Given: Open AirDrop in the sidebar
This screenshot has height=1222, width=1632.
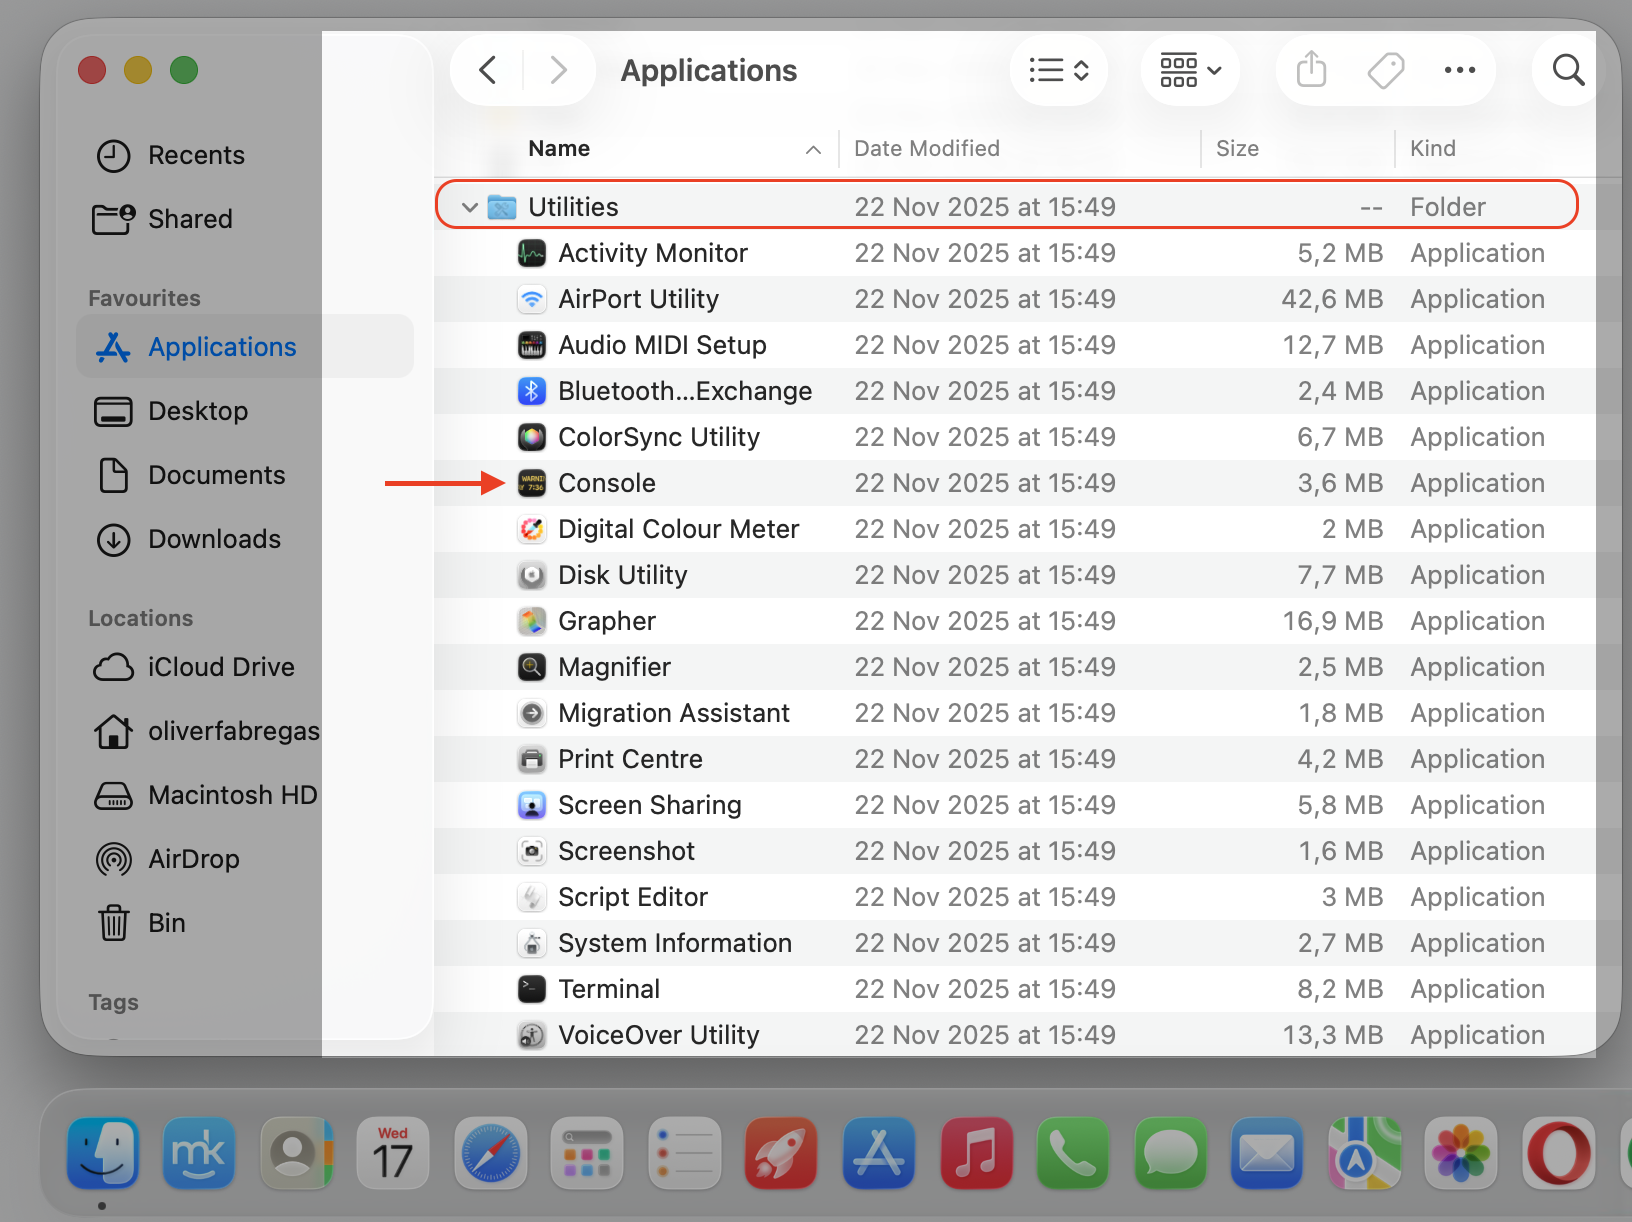Looking at the screenshot, I should point(245,859).
